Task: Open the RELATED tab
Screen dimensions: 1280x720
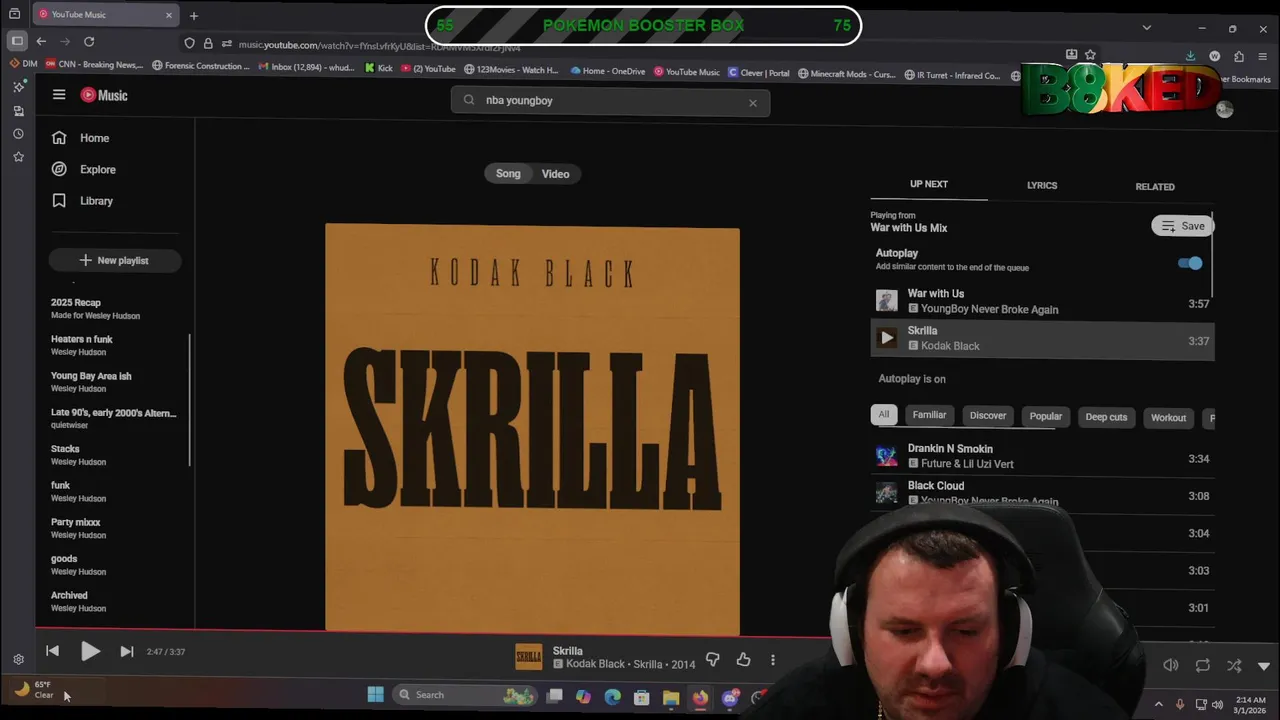Action: coord(1155,187)
